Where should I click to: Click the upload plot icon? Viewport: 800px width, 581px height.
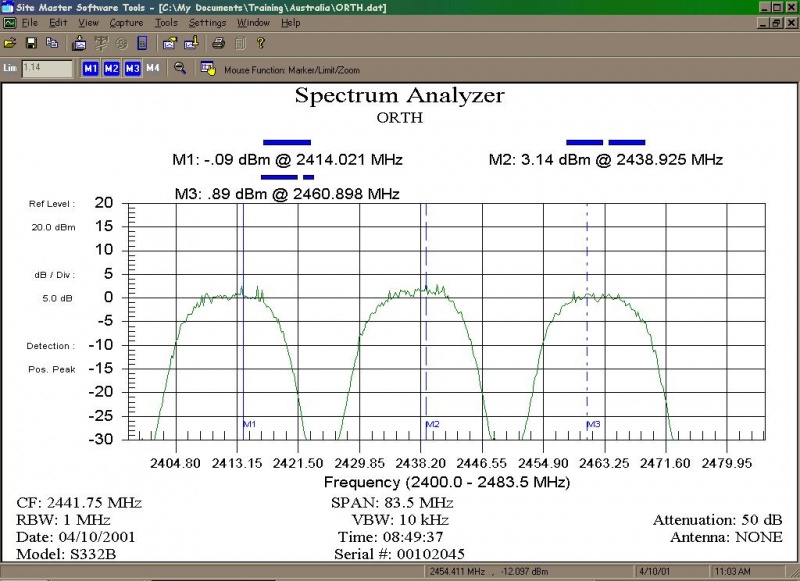click(192, 43)
